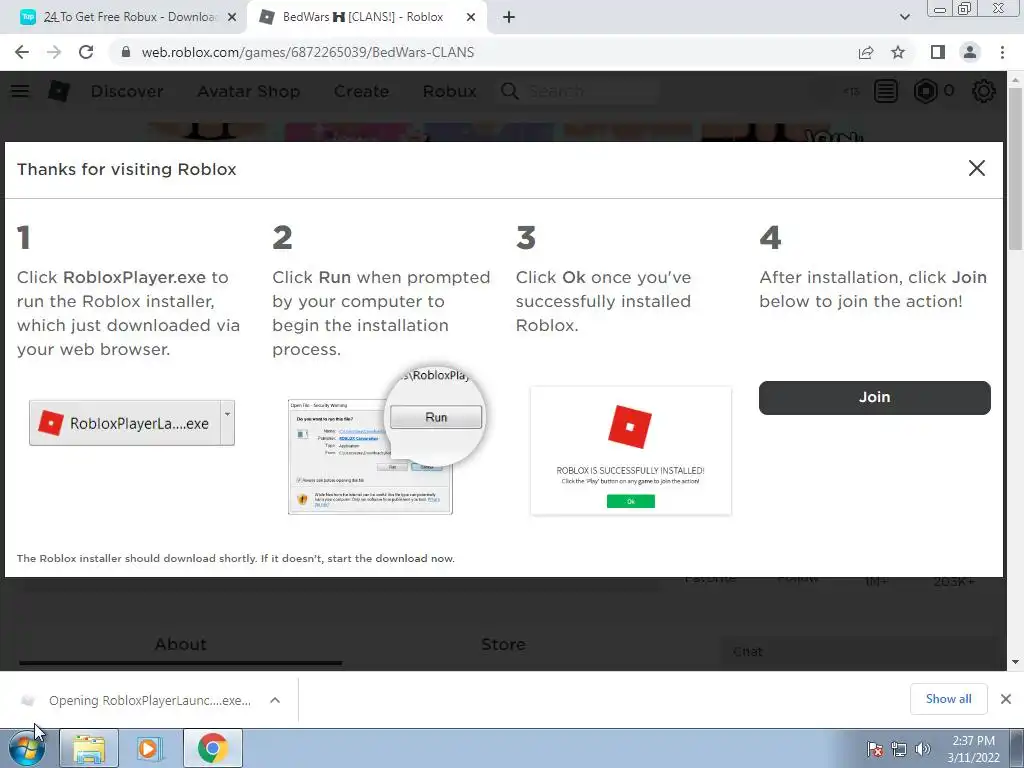Click the Roblox logo icon

point(59,91)
